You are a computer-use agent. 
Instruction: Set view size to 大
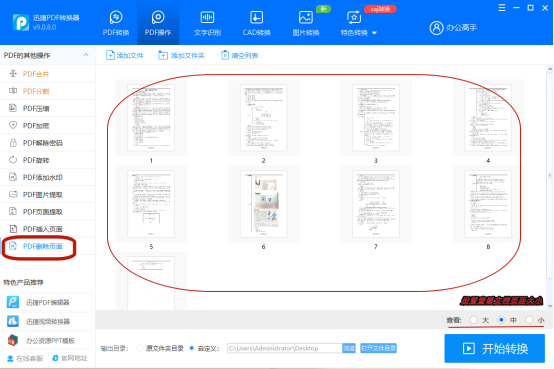coord(474,320)
